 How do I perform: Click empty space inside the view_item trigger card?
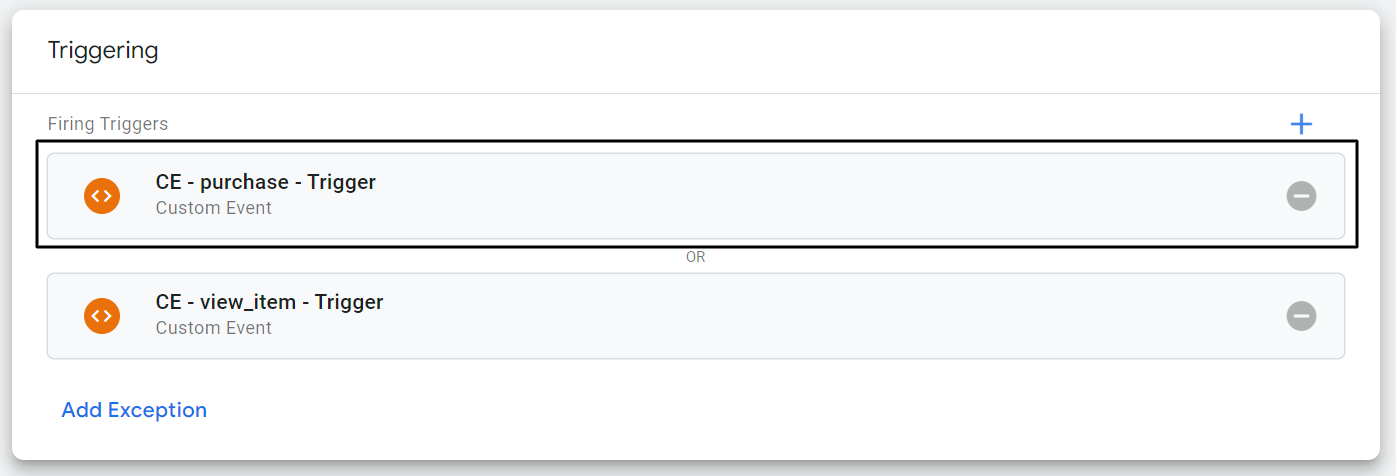tap(800, 316)
